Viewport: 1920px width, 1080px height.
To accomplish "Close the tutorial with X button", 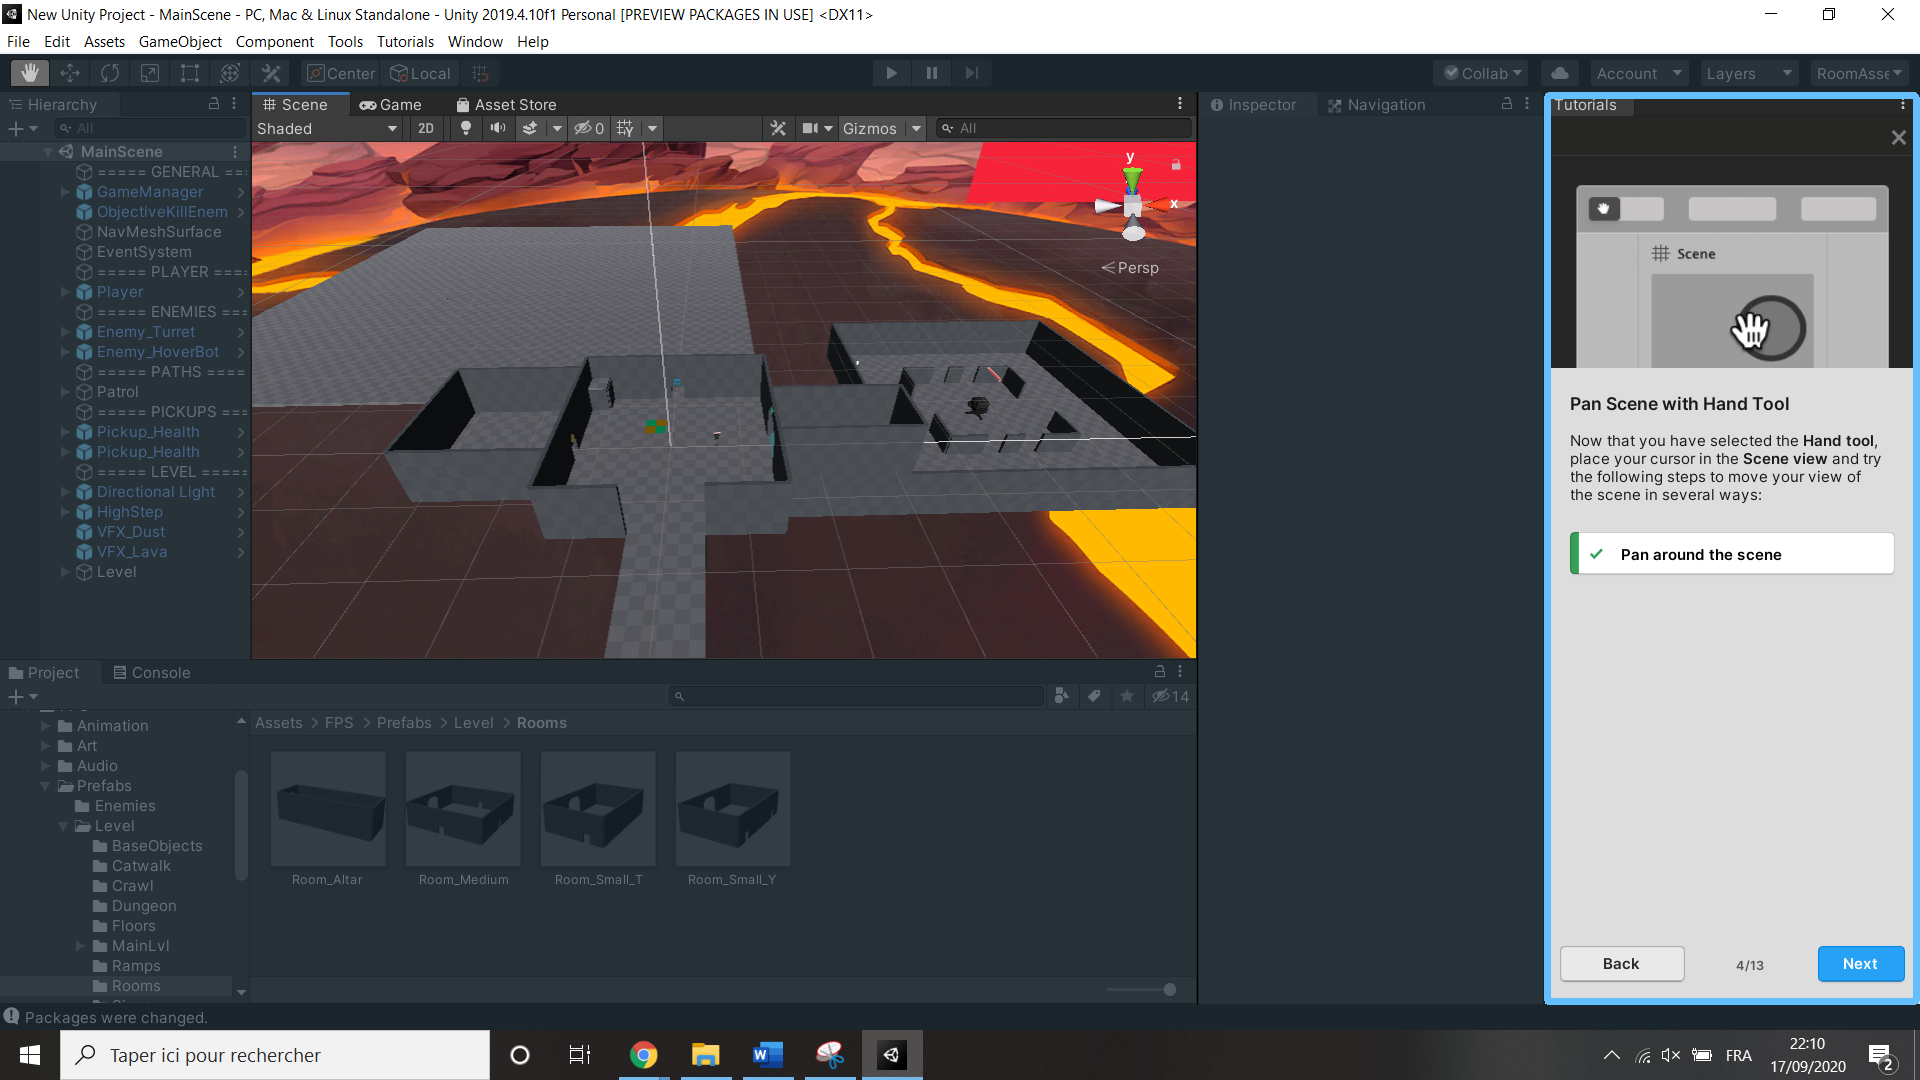I will 1898,138.
